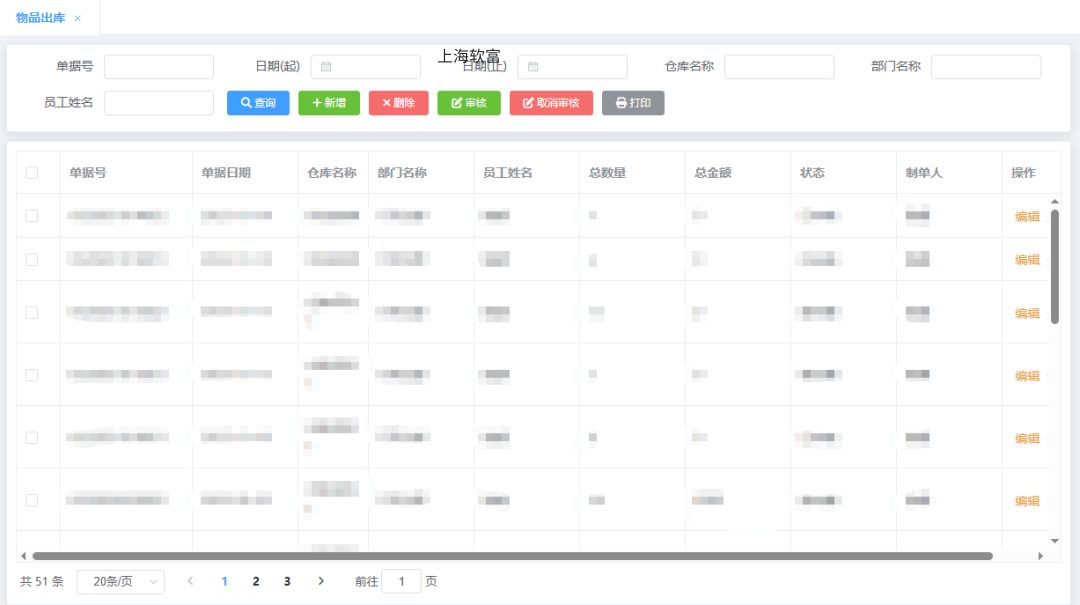Image resolution: width=1080 pixels, height=605 pixels.
Task: Open the 20条/页 page size dropdown
Action: click(120, 582)
